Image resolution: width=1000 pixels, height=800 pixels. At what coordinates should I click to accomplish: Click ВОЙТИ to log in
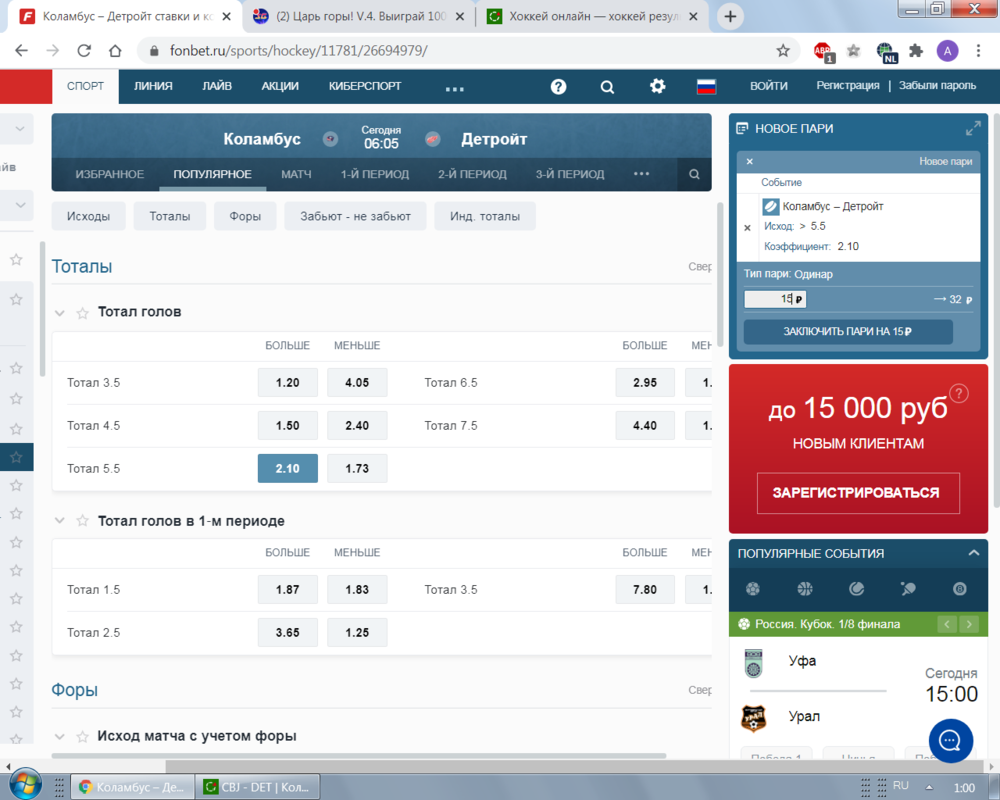(x=768, y=85)
